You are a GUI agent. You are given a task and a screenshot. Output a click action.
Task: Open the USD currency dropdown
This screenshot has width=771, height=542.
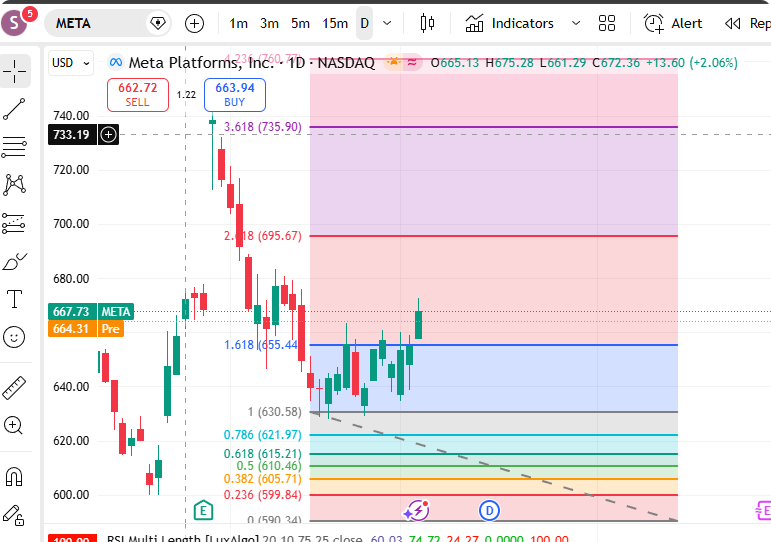point(71,63)
